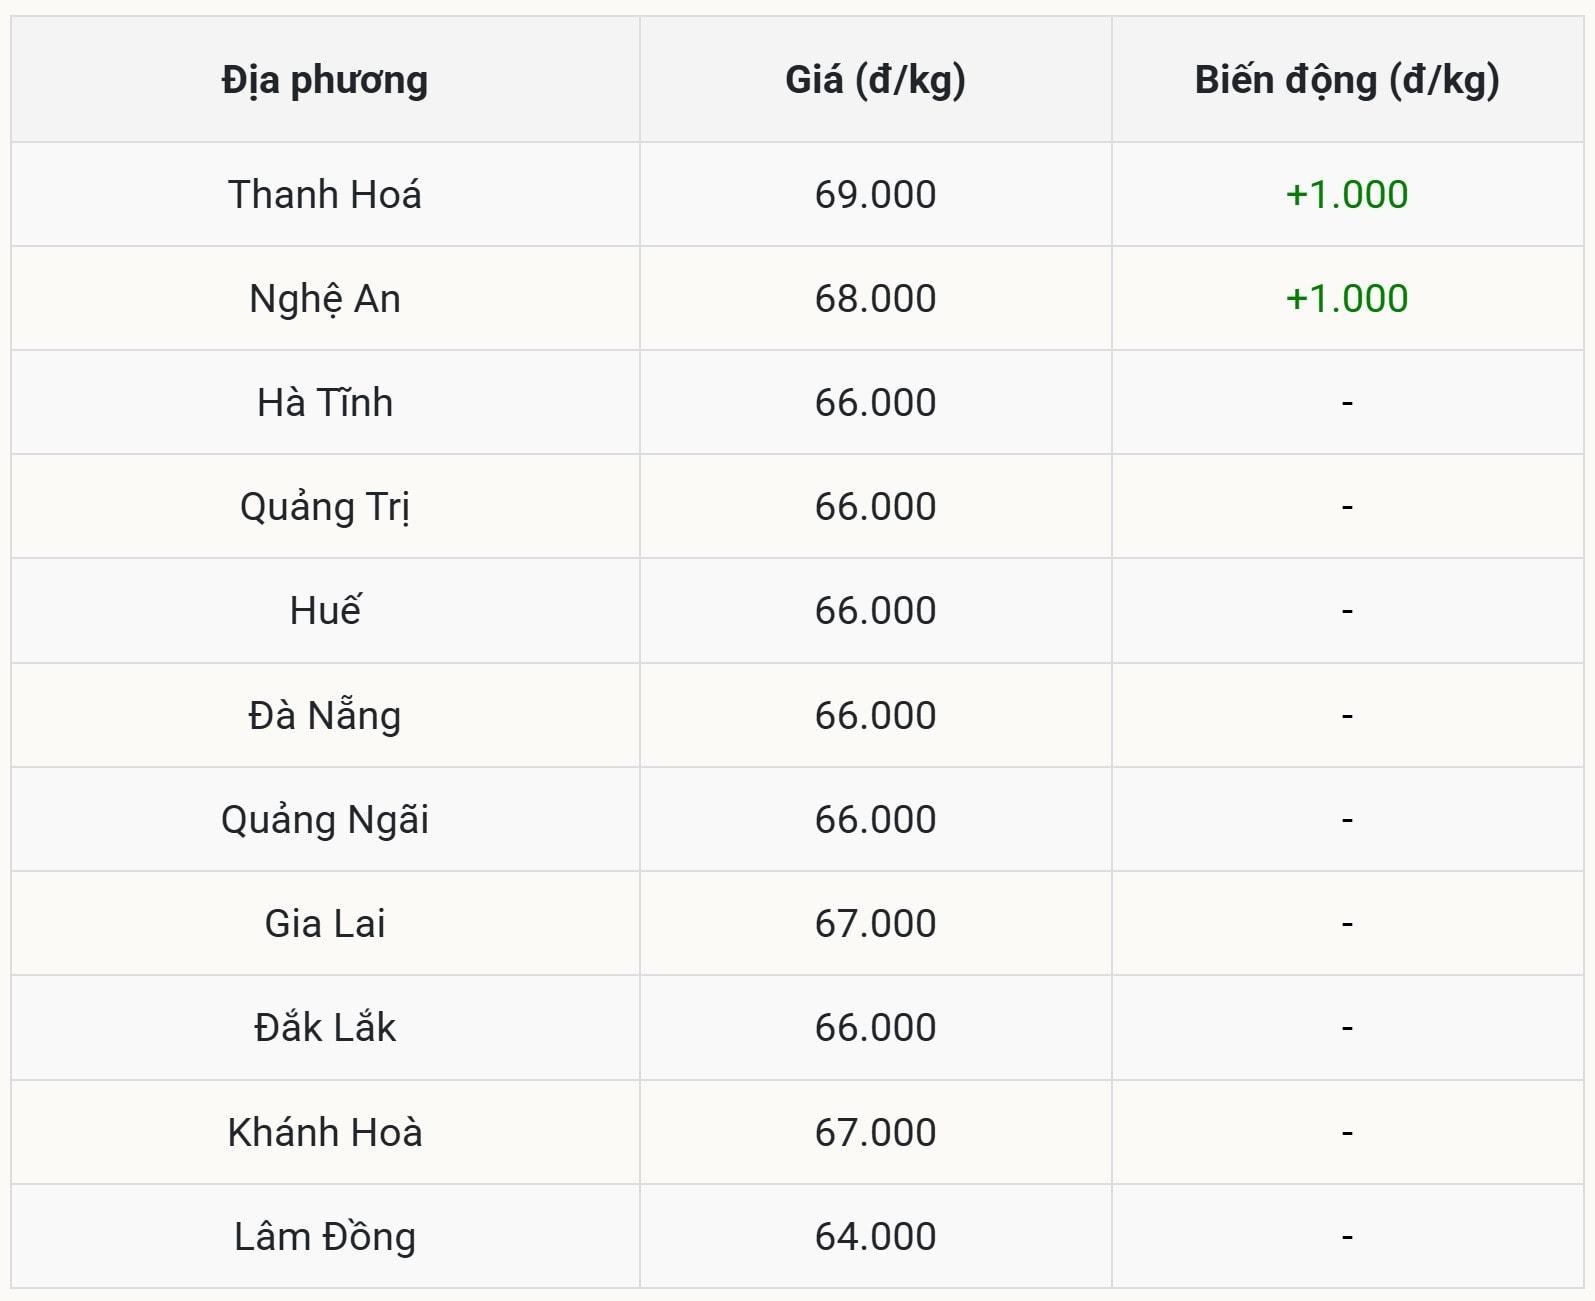Select the Thanh Hoá row name
Image resolution: width=1595 pixels, height=1301 pixels.
click(x=325, y=194)
